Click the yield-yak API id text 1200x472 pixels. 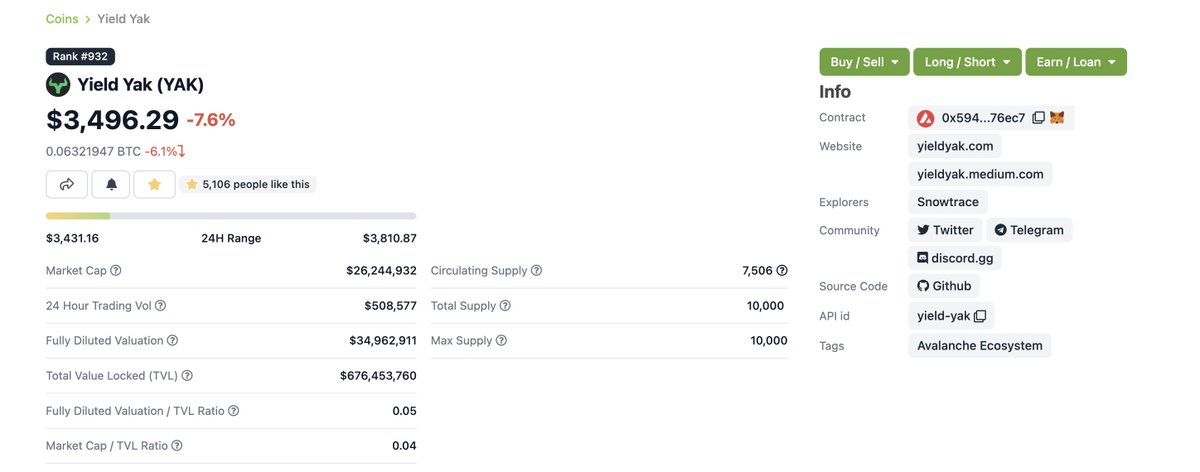tap(944, 316)
